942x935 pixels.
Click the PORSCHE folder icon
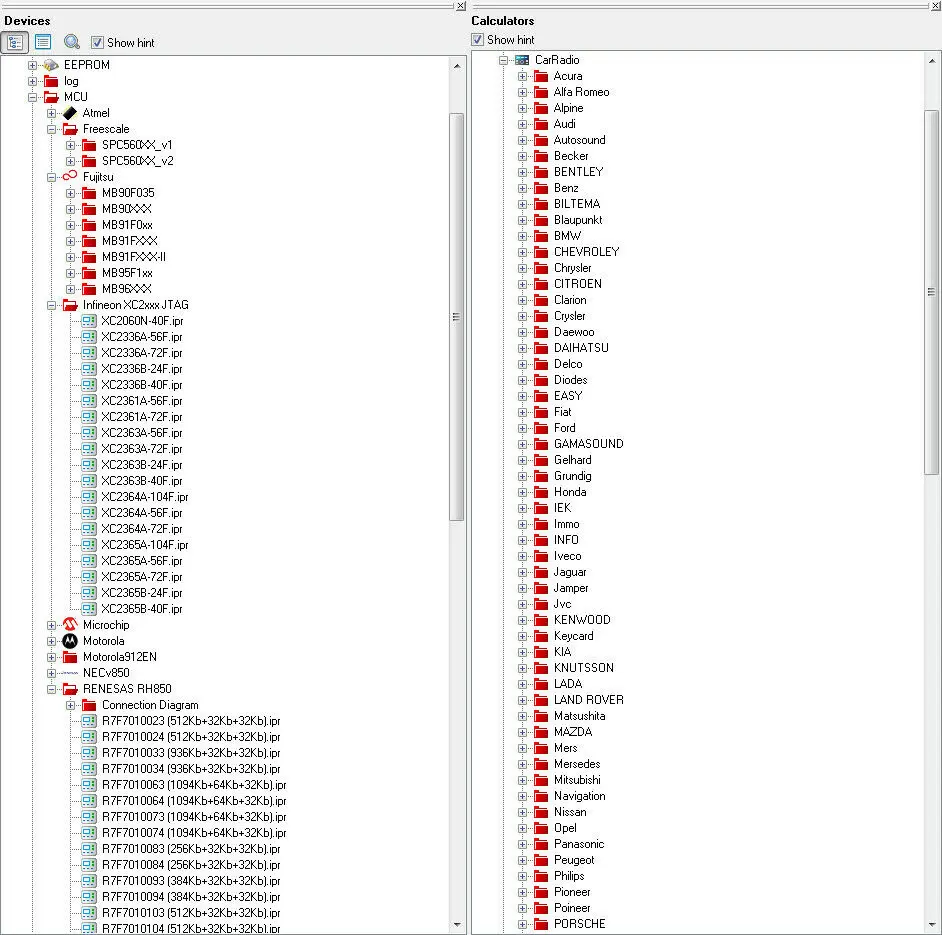541,924
